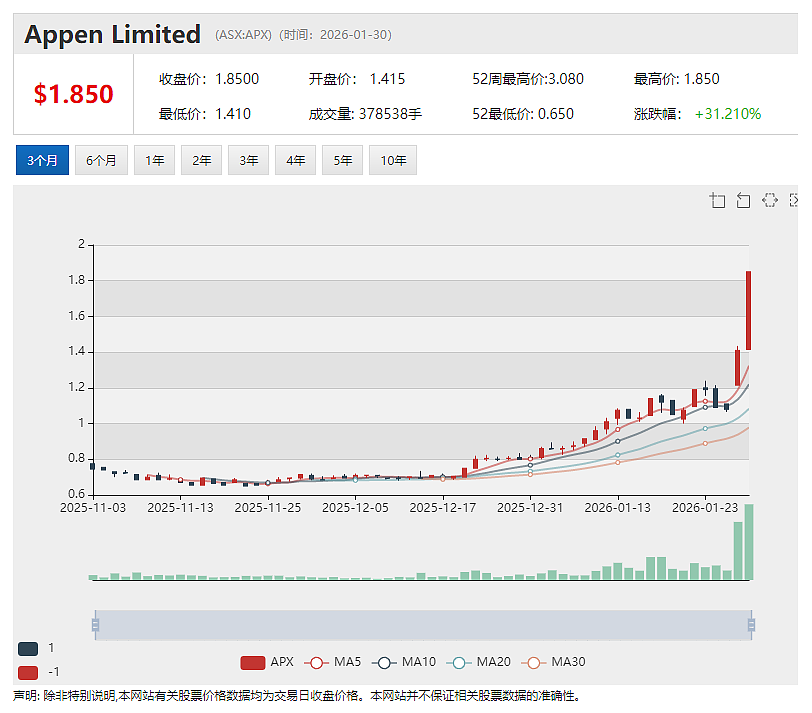Image resolution: width=812 pixels, height=713 pixels.
Task: Click the Appen Limited title
Action: click(112, 35)
